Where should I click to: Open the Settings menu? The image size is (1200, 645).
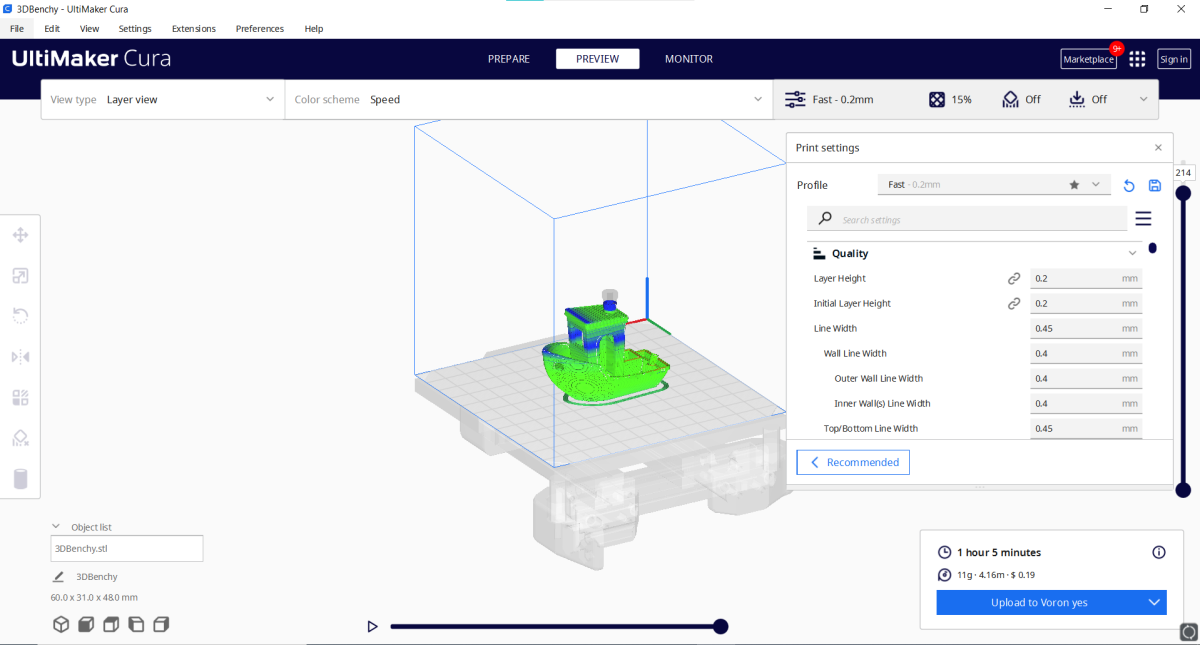coord(135,29)
